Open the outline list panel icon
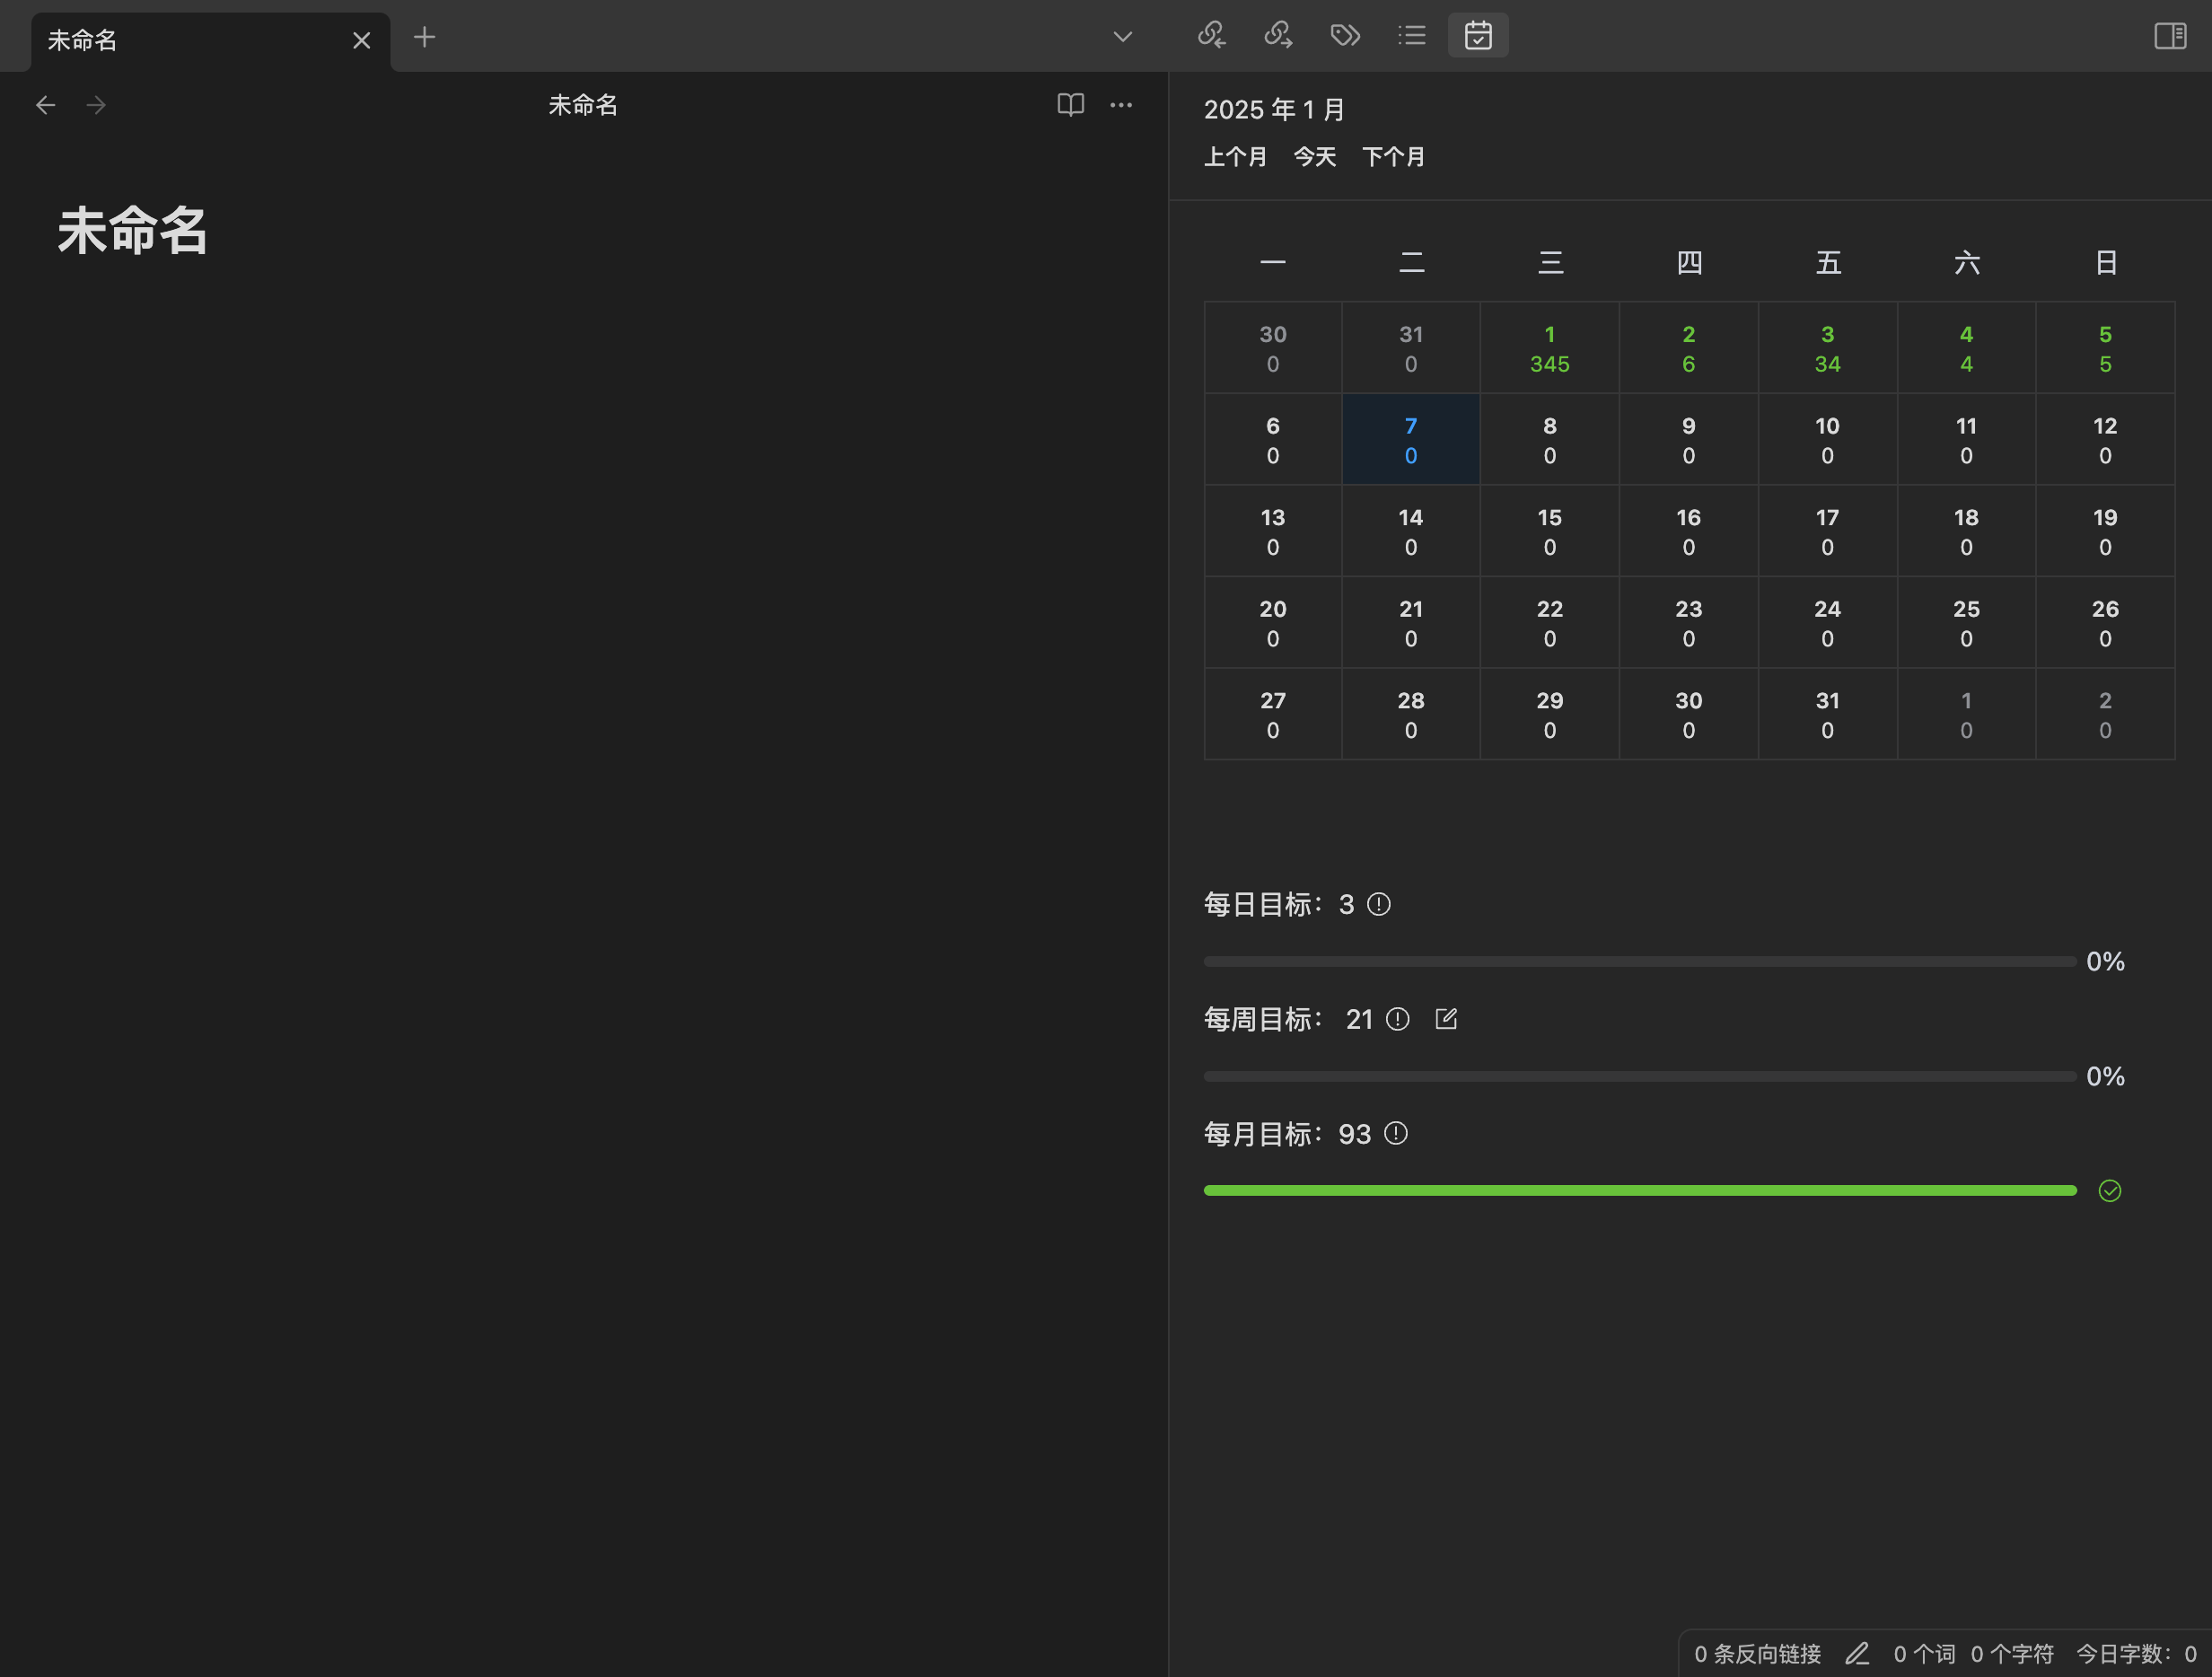Viewport: 2212px width, 1677px height. point(1411,36)
